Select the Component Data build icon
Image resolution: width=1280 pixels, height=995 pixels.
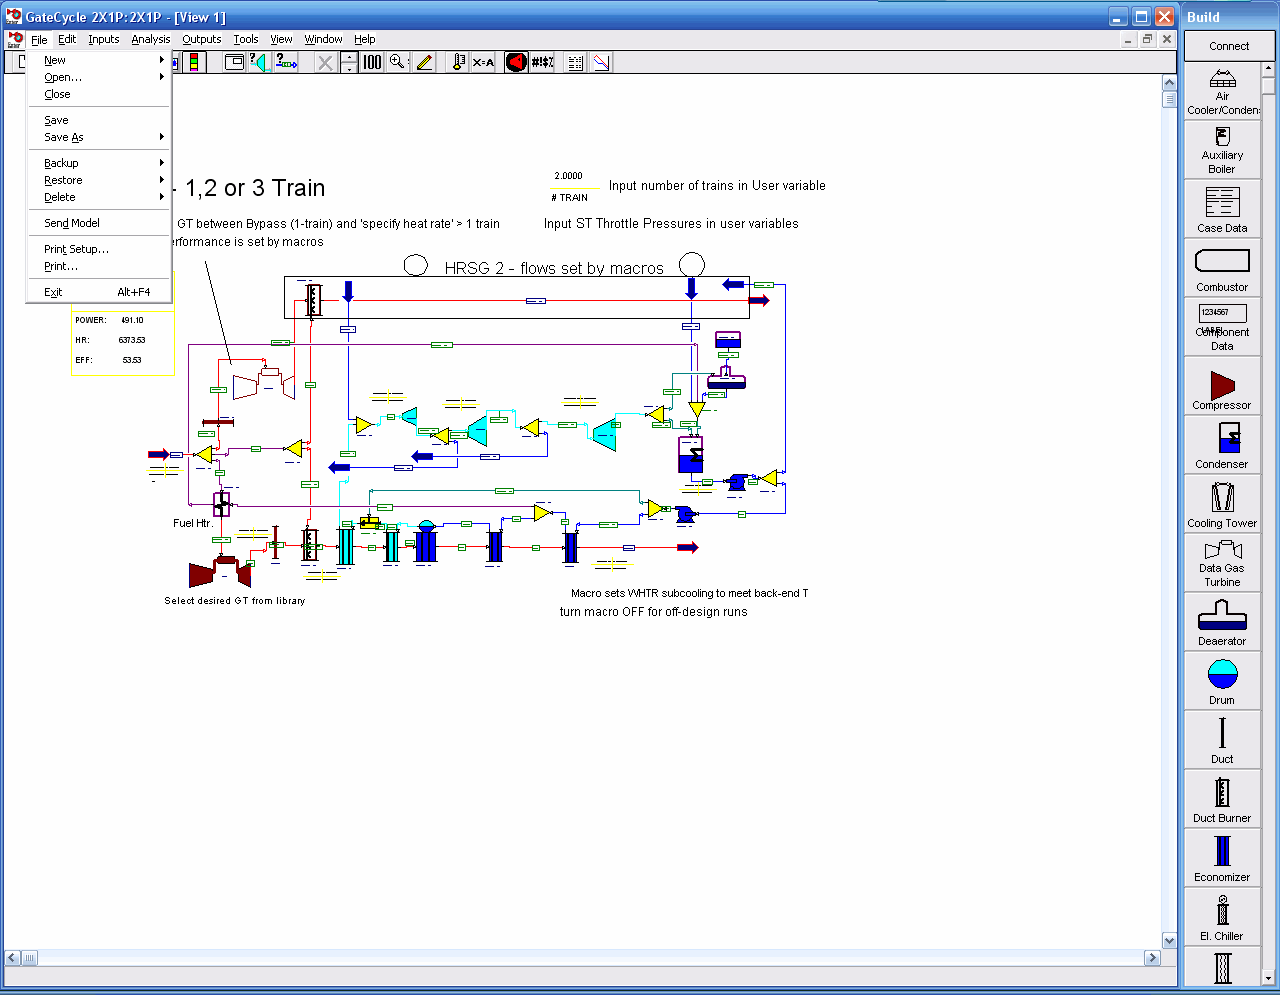pos(1222,327)
